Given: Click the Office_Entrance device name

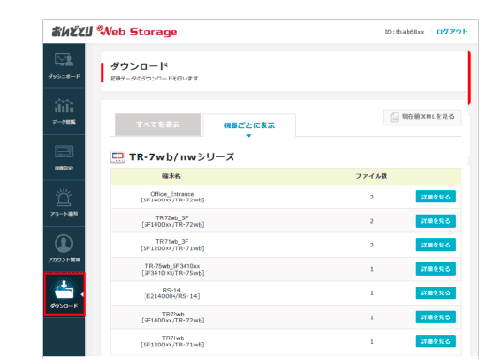Looking at the screenshot, I should (172, 194).
